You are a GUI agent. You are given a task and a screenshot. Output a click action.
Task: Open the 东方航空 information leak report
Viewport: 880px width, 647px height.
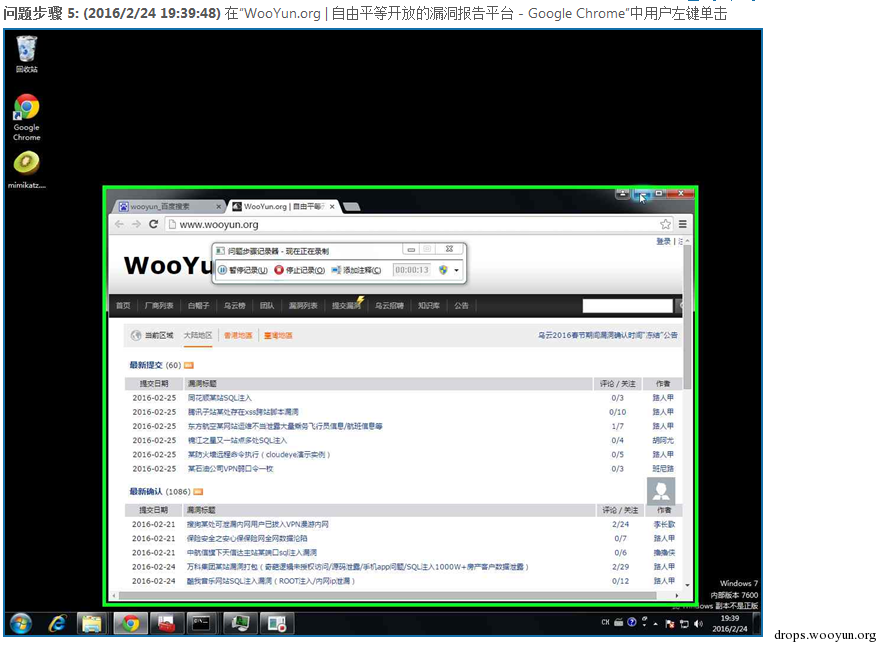pos(285,426)
